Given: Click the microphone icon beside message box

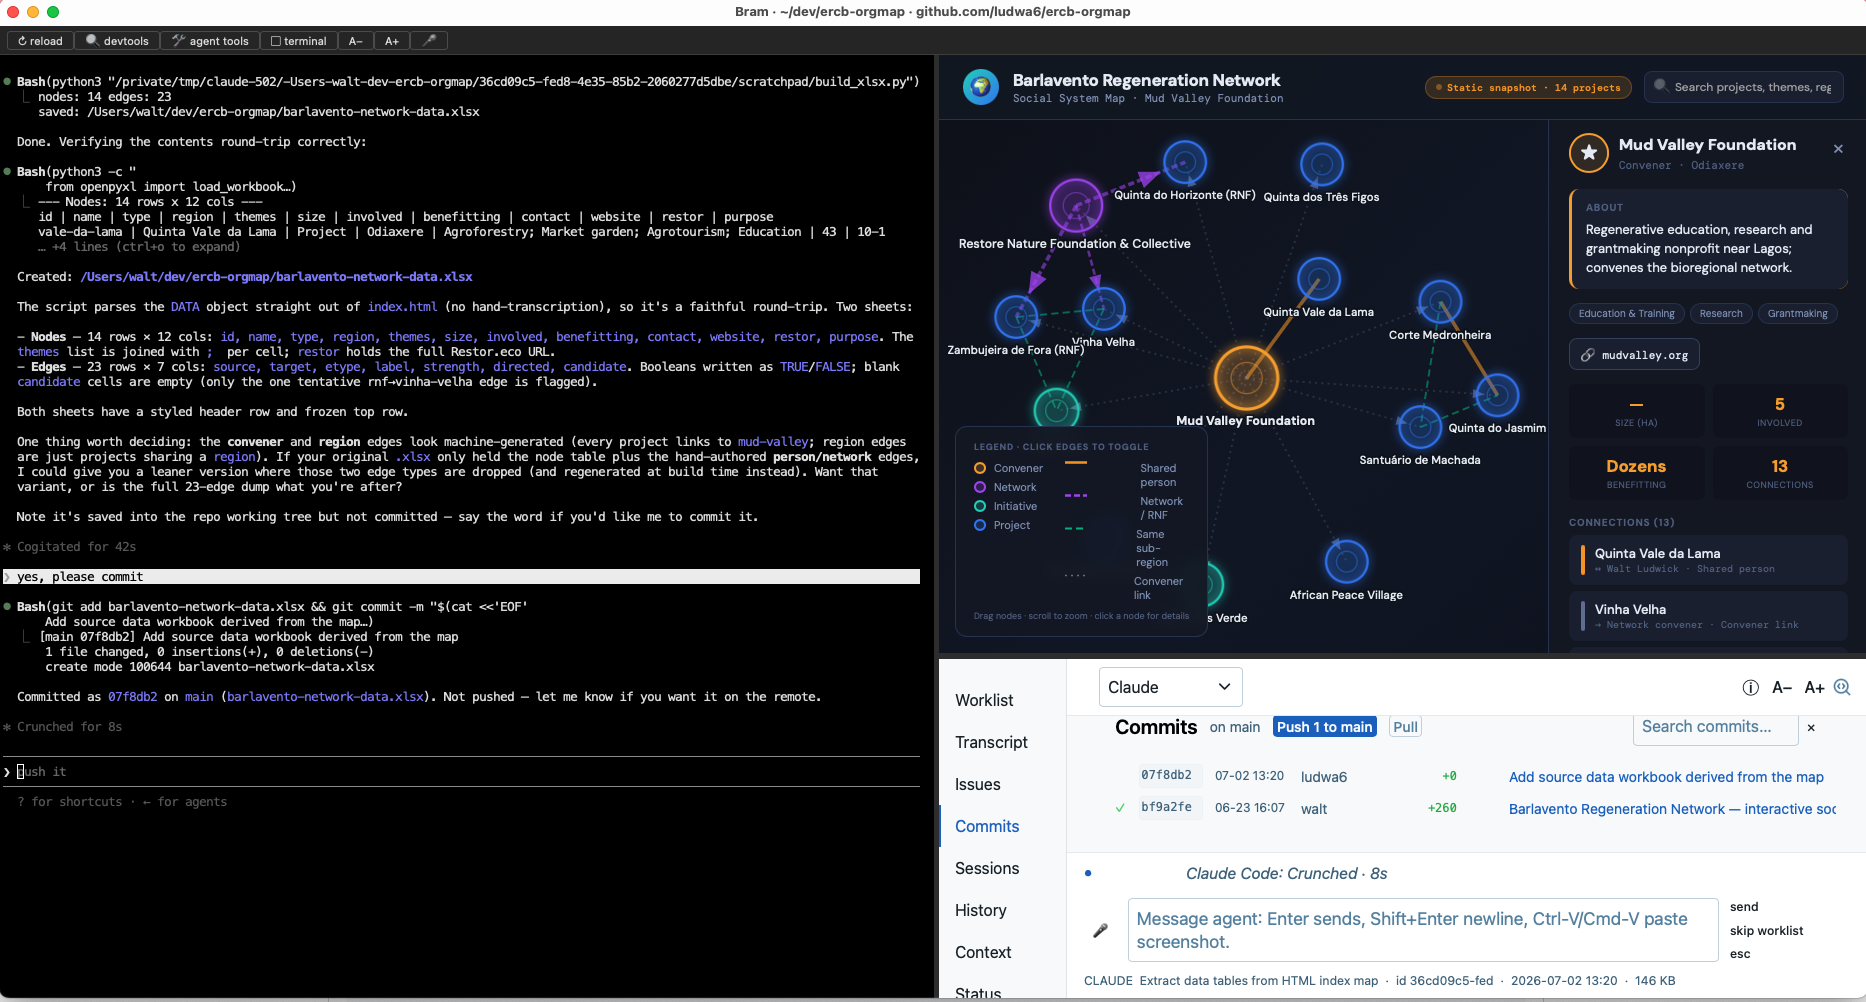Looking at the screenshot, I should 1100,930.
